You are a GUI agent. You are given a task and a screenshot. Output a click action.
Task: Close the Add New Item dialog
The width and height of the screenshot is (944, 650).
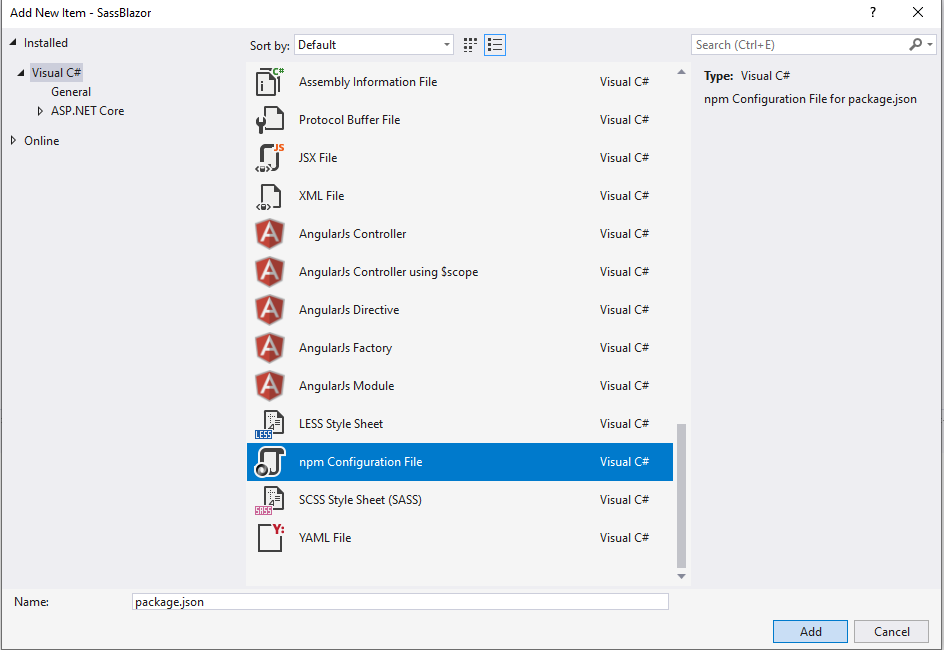point(918,13)
